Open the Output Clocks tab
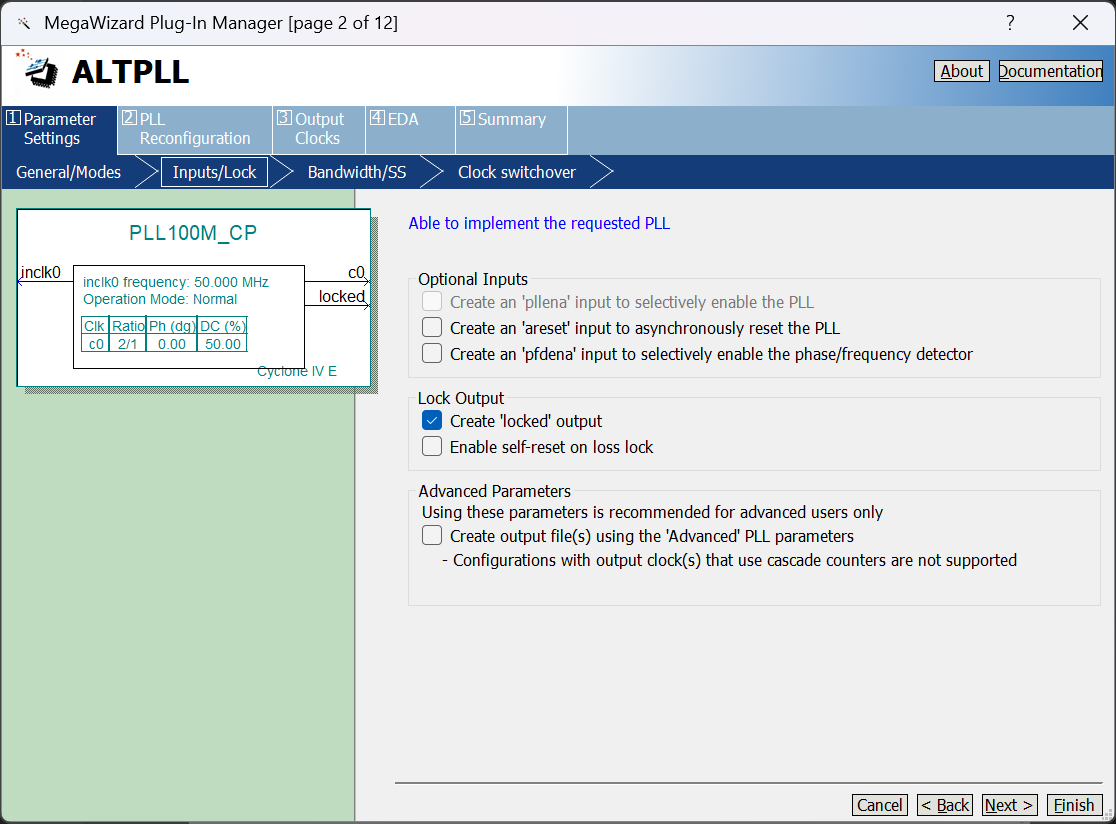 pyautogui.click(x=319, y=129)
